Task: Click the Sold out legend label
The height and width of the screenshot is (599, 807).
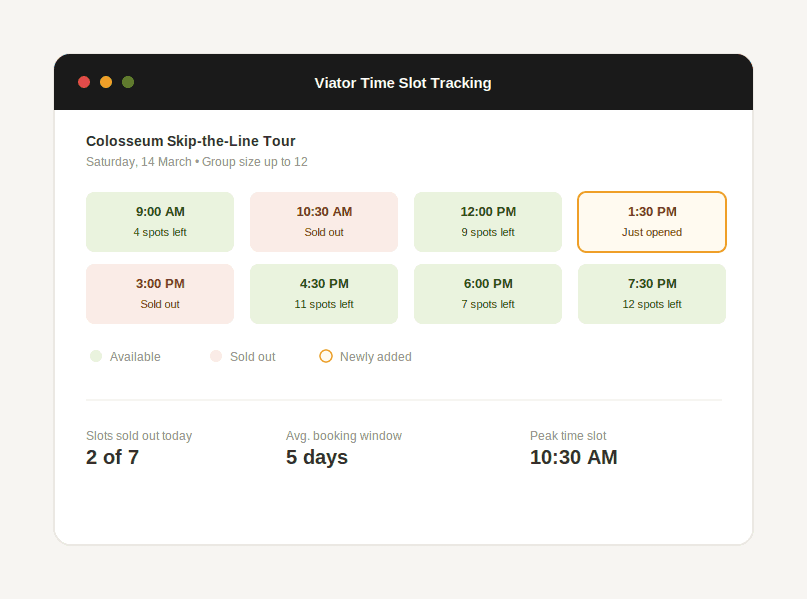Action: tap(253, 357)
